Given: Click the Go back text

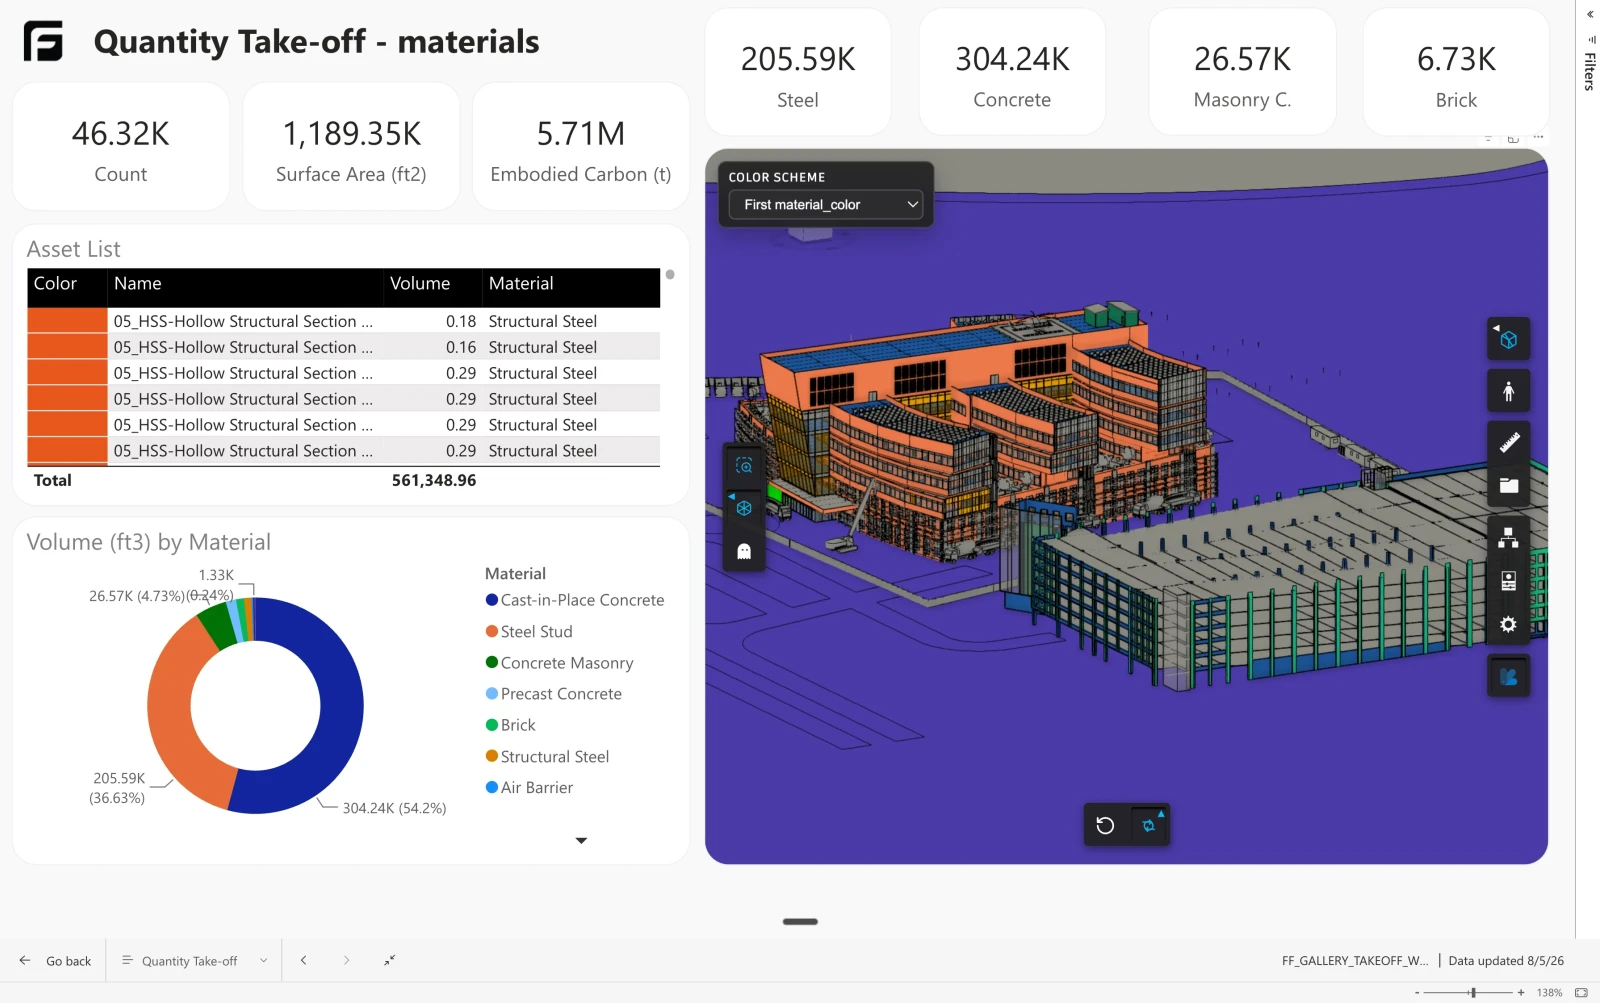Looking at the screenshot, I should click(x=68, y=961).
